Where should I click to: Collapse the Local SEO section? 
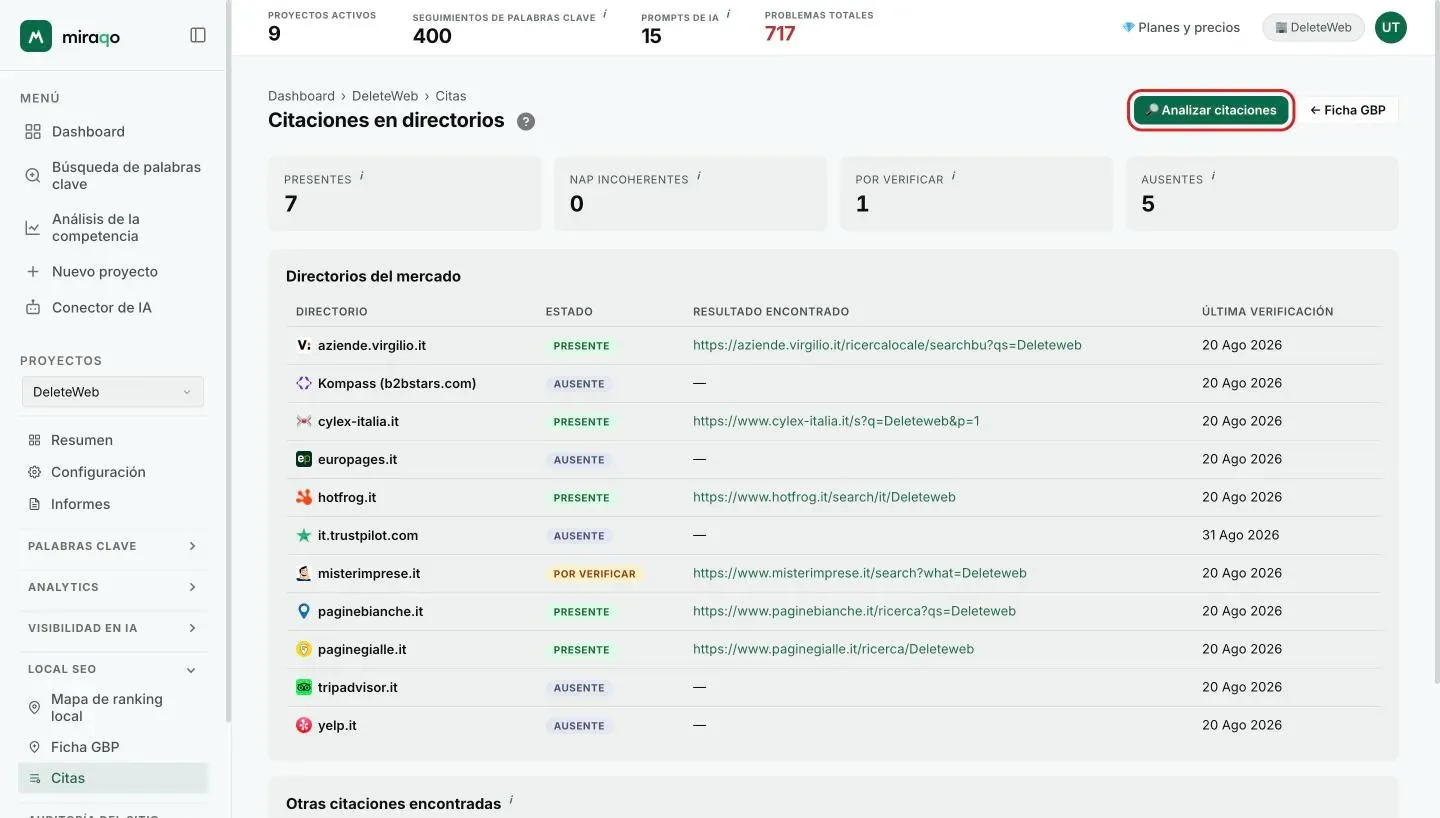tap(113, 669)
